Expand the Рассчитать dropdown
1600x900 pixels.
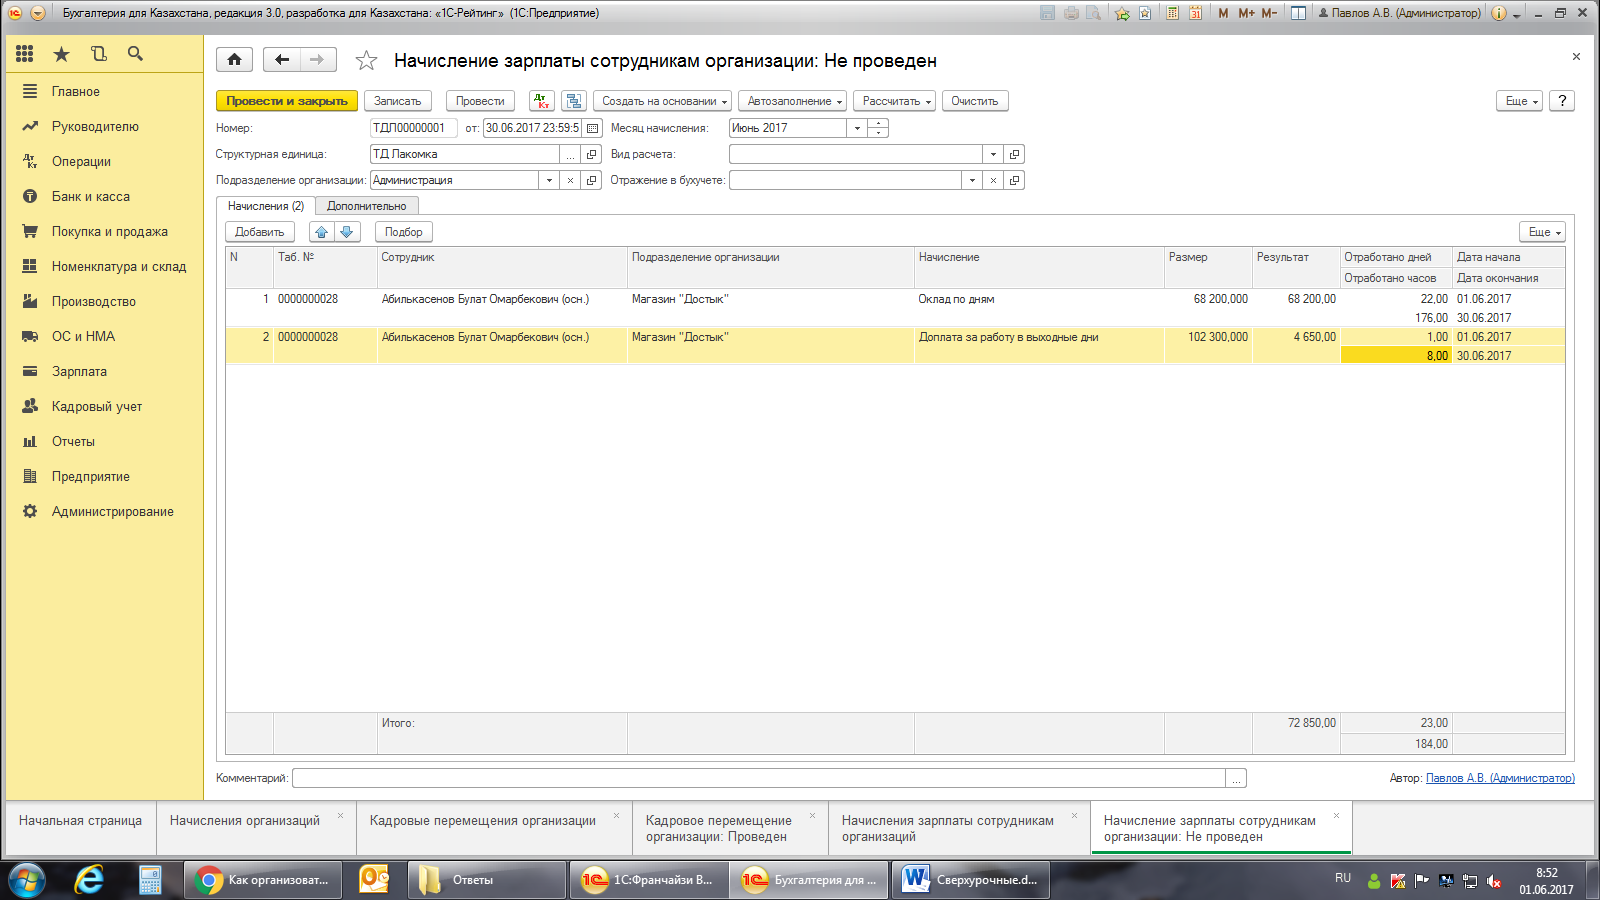(895, 101)
